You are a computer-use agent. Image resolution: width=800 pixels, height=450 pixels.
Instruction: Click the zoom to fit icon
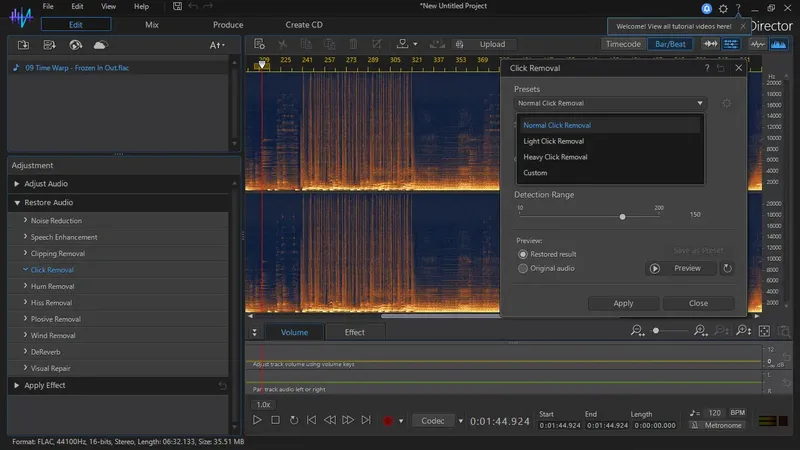tap(764, 331)
